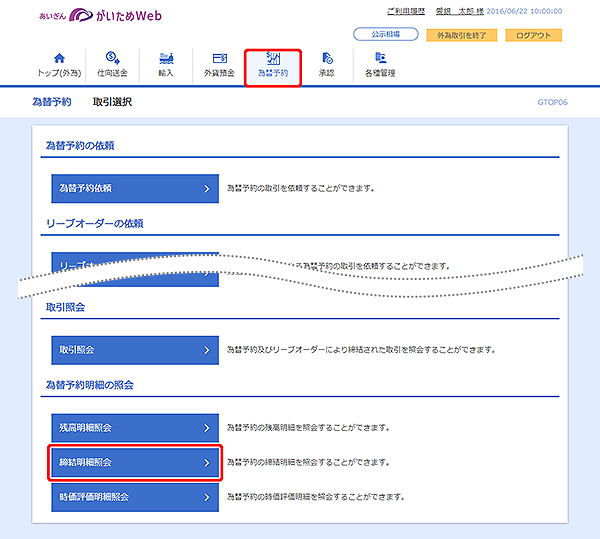Open 締結明細照会 button
The image size is (600, 539).
pyautogui.click(x=135, y=462)
